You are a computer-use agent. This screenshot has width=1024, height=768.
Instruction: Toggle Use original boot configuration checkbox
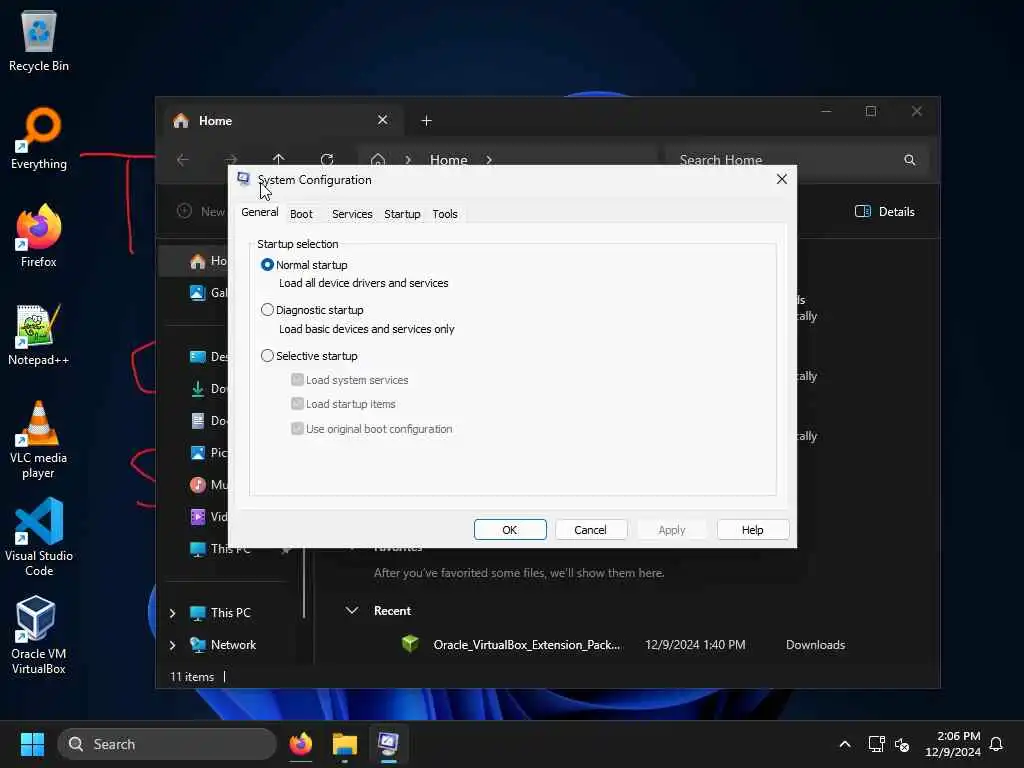(x=297, y=428)
